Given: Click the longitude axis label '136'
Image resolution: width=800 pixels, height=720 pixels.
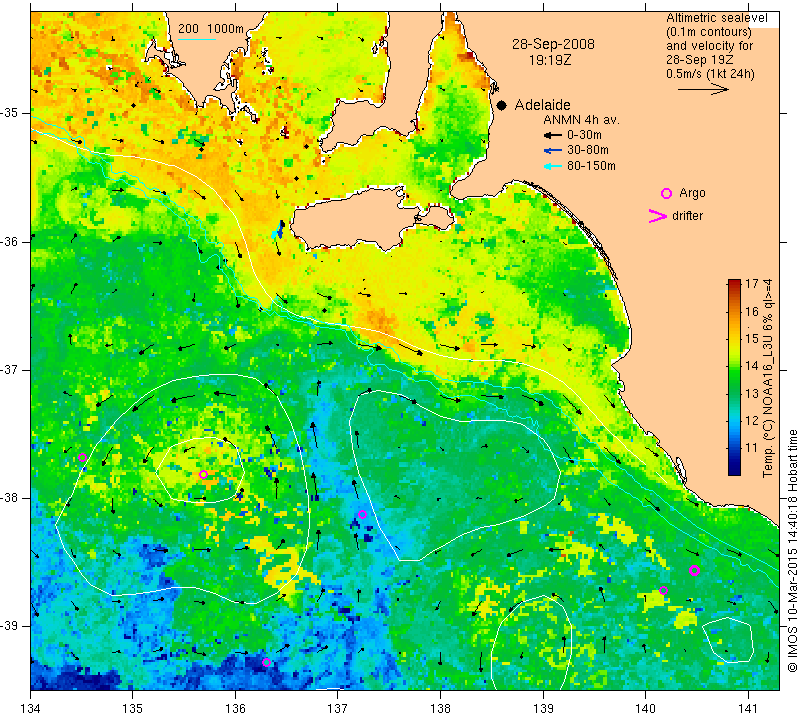Looking at the screenshot, I should point(235,709).
